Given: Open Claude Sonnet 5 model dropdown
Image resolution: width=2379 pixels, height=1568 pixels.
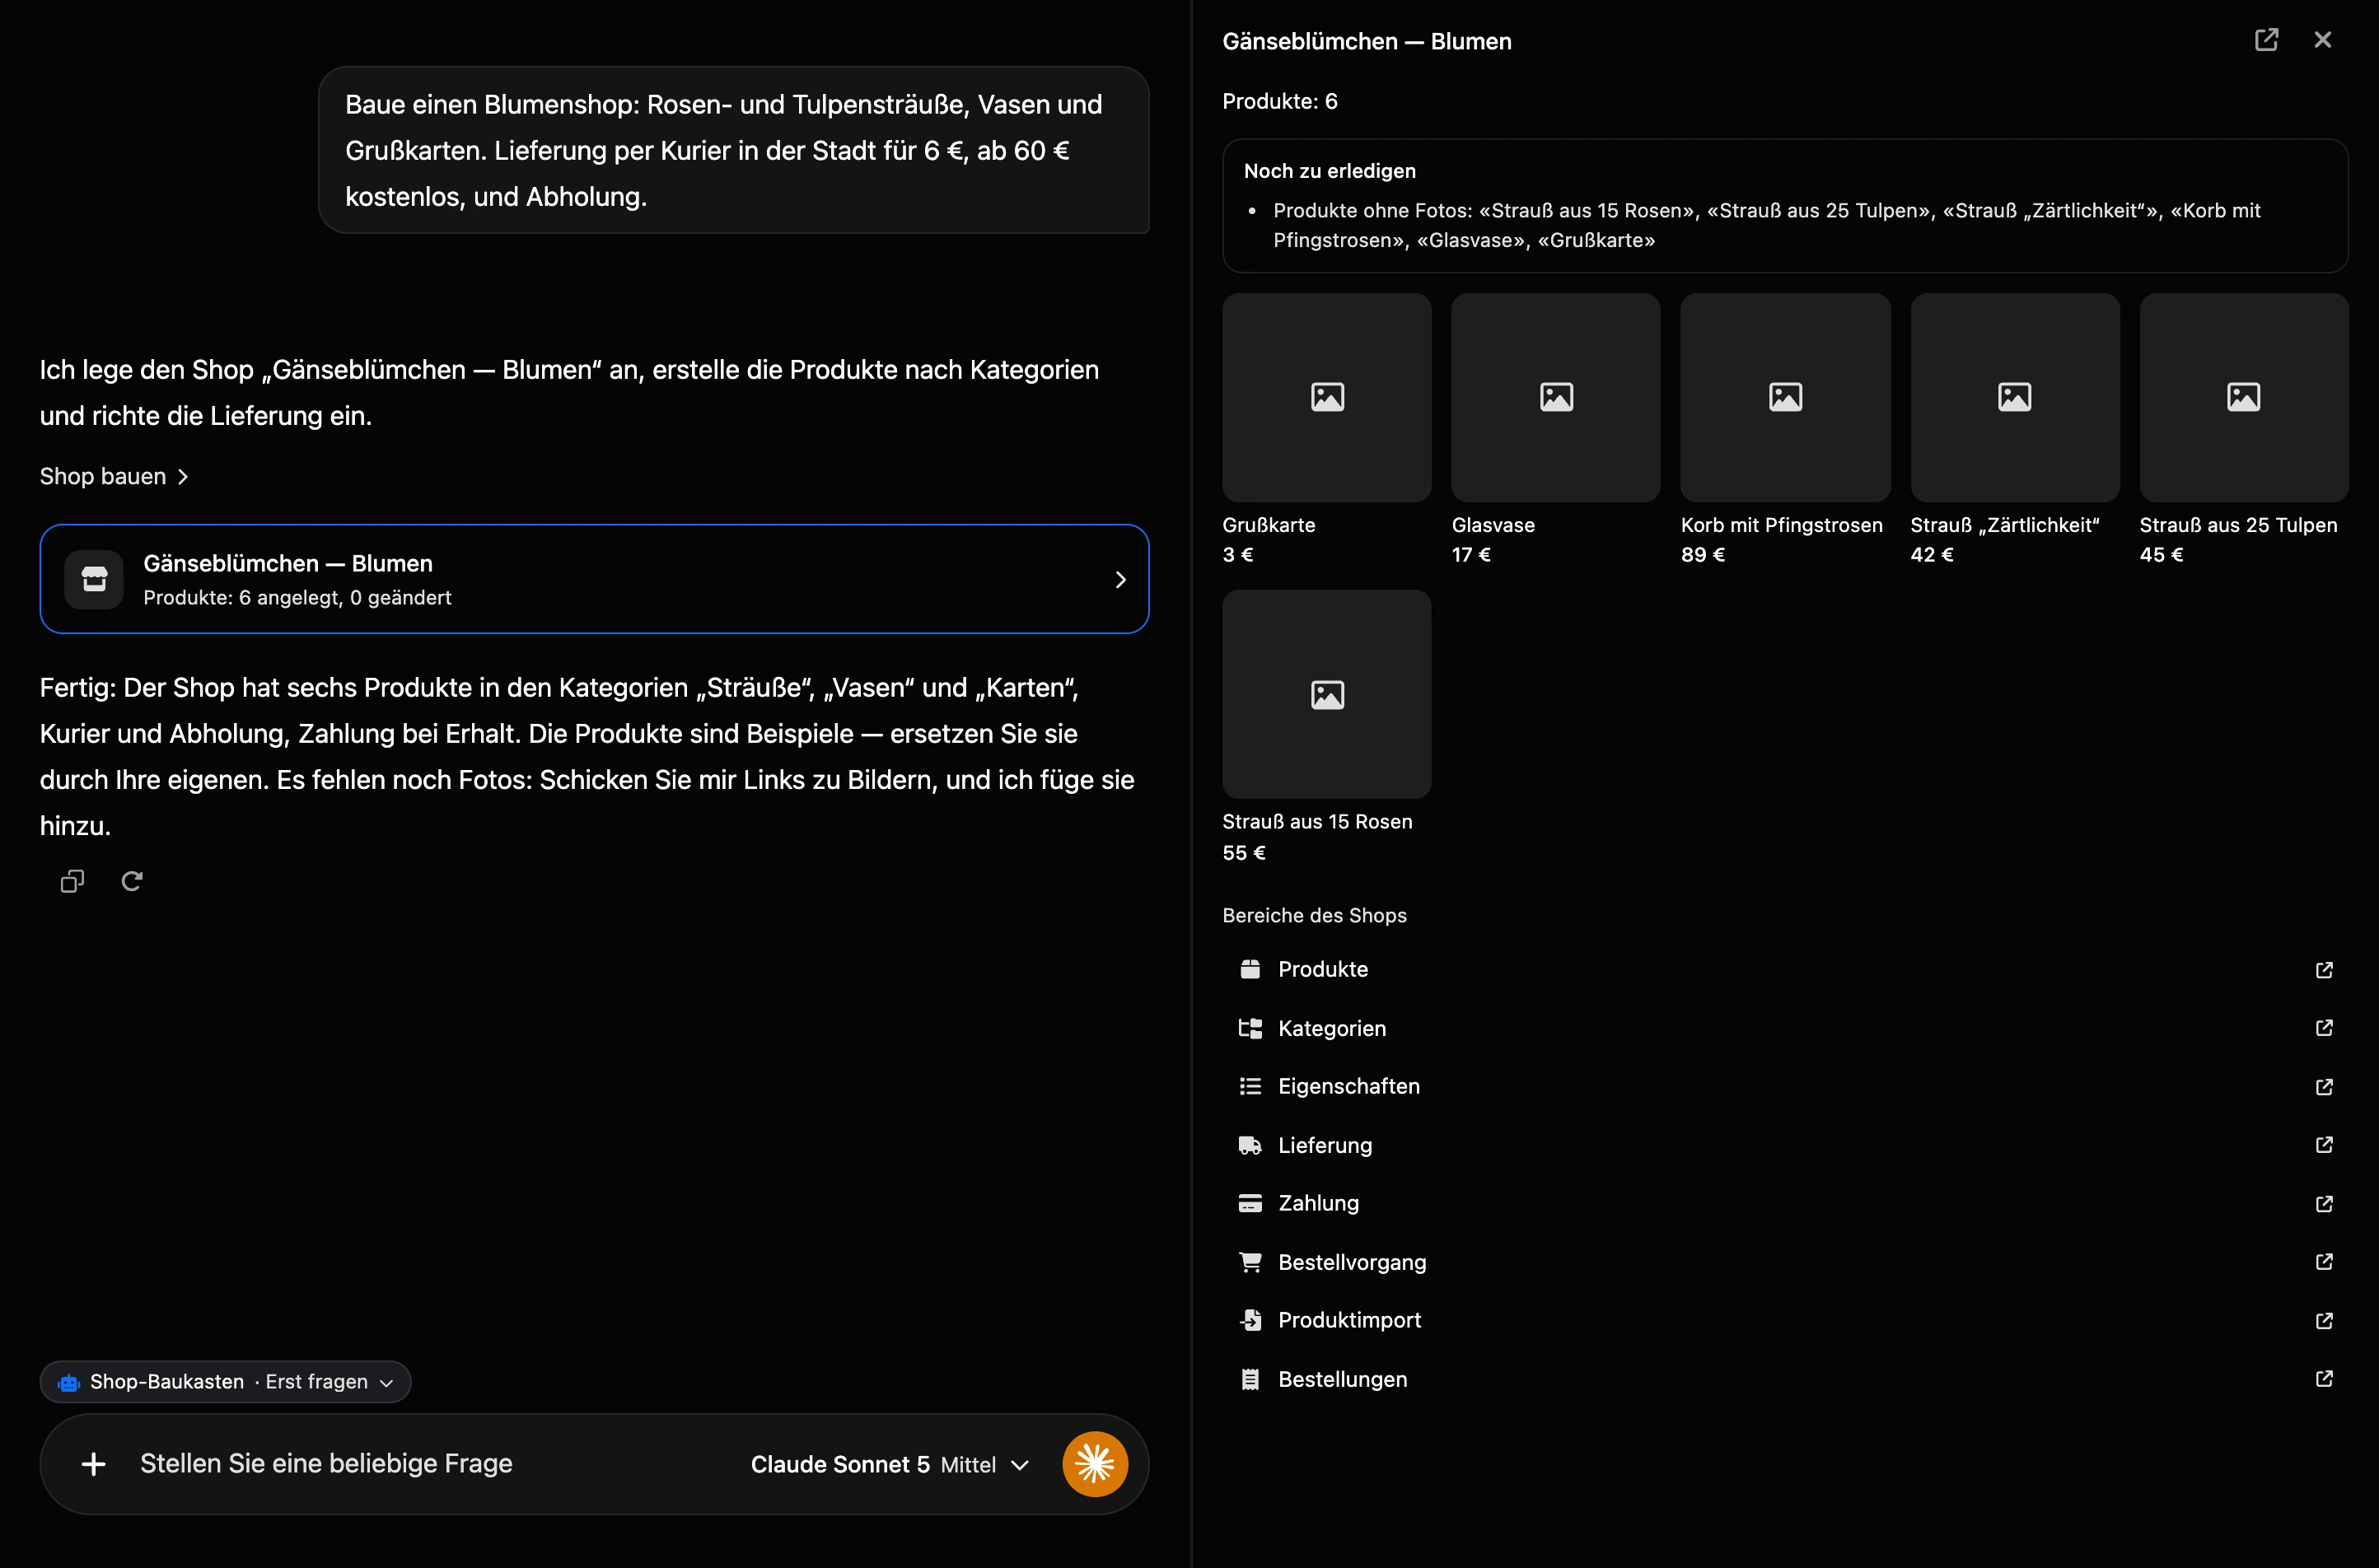Looking at the screenshot, I should click(889, 1465).
